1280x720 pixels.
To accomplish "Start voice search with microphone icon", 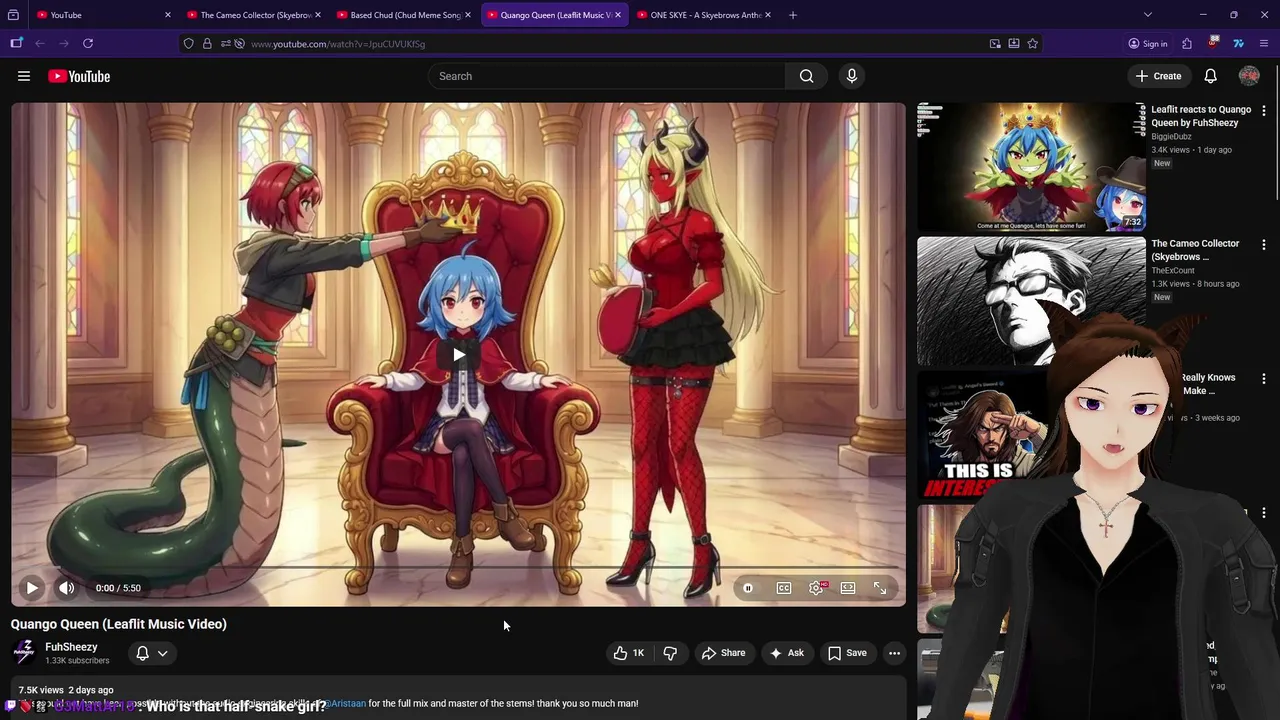I will [x=852, y=76].
